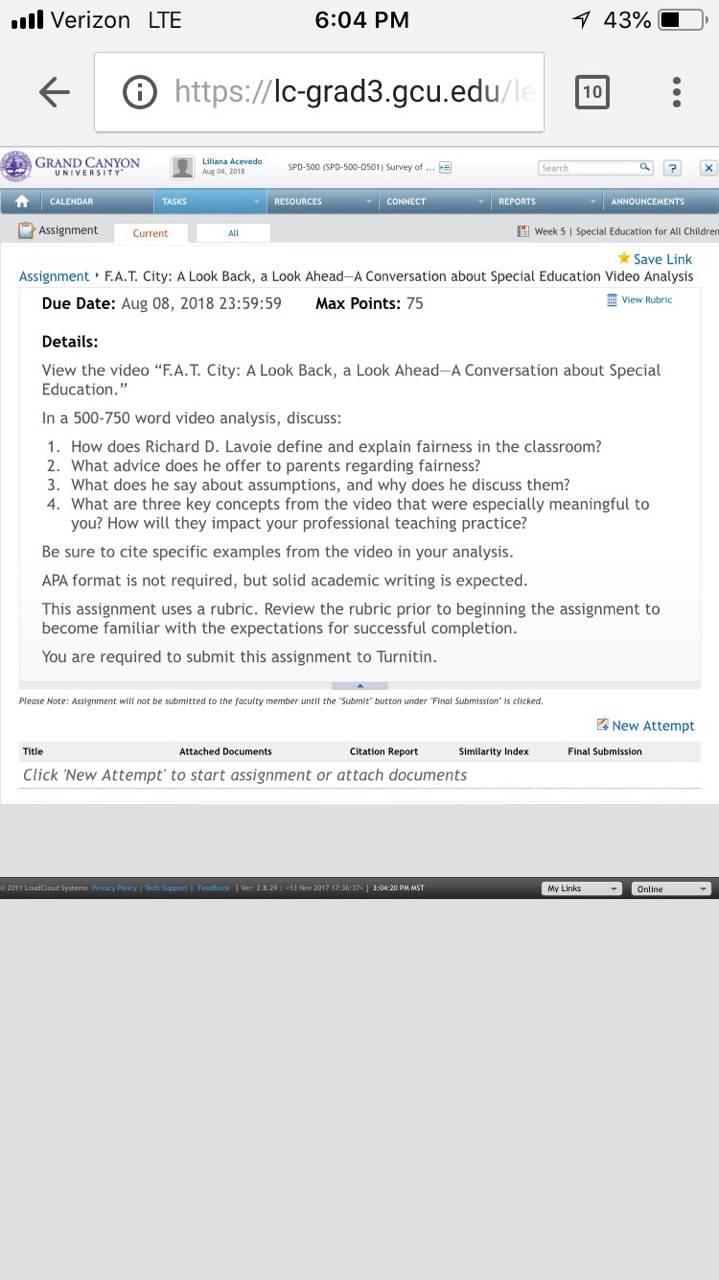The height and width of the screenshot is (1280, 719).
Task: Collapse the assignment details panel arrow
Action: point(359,685)
